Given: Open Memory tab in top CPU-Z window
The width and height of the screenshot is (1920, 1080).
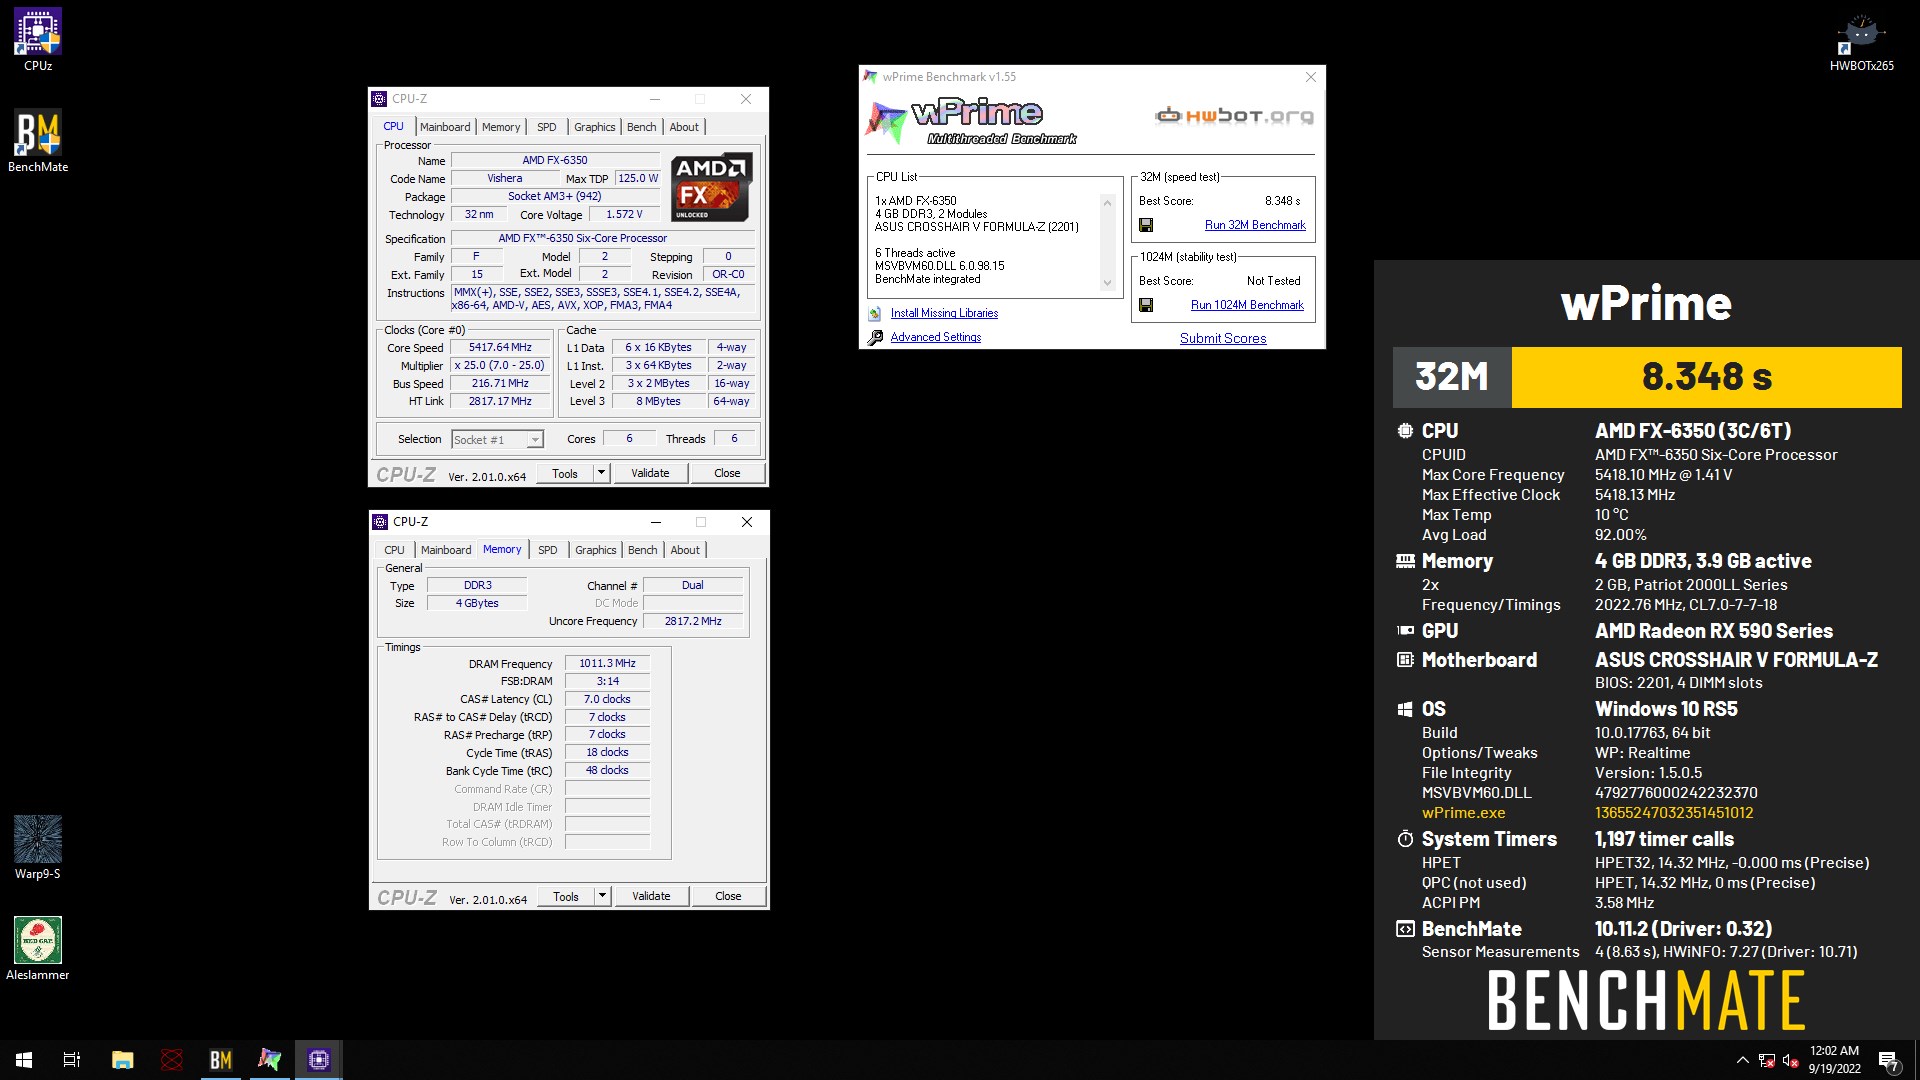Looking at the screenshot, I should pos(501,127).
